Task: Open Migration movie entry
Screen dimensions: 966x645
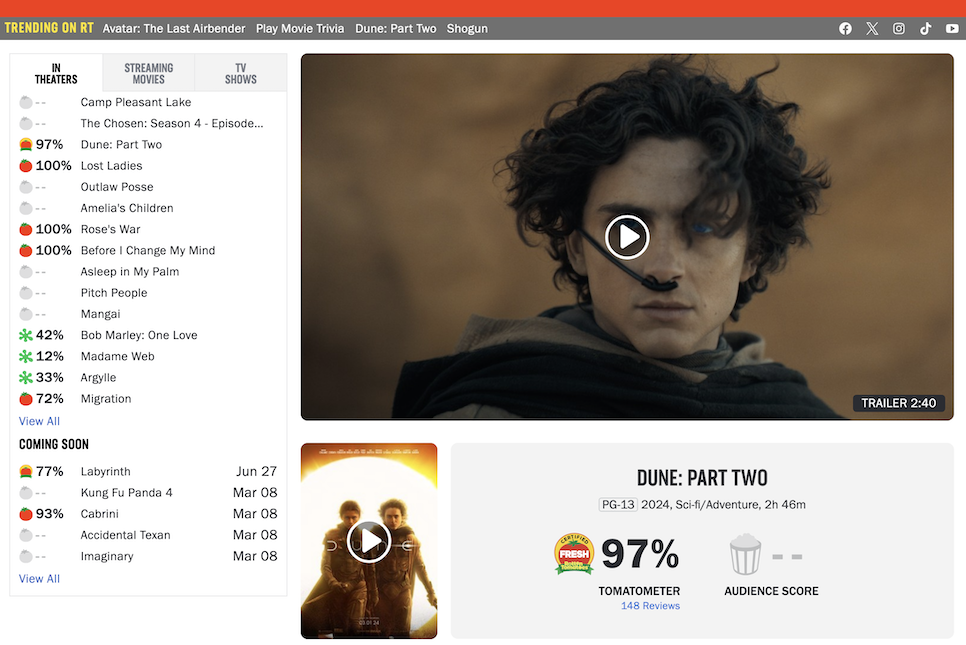Action: tap(106, 399)
